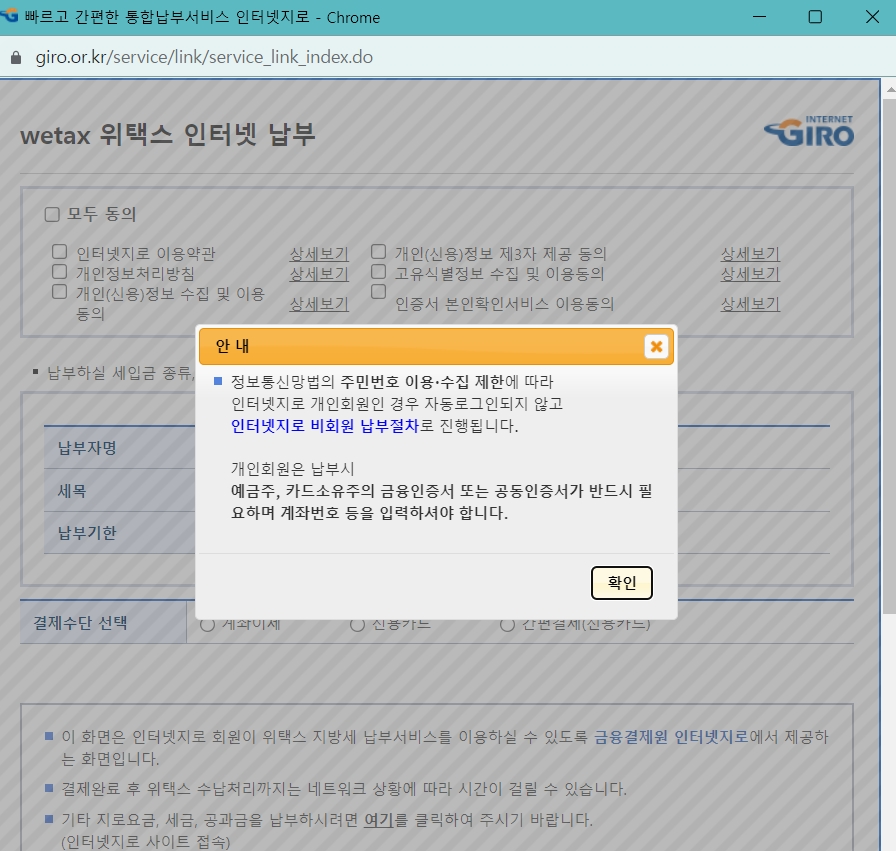
Task: Check 고유식별정보 수집 및 이용동의 checkbox
Action: 378,271
